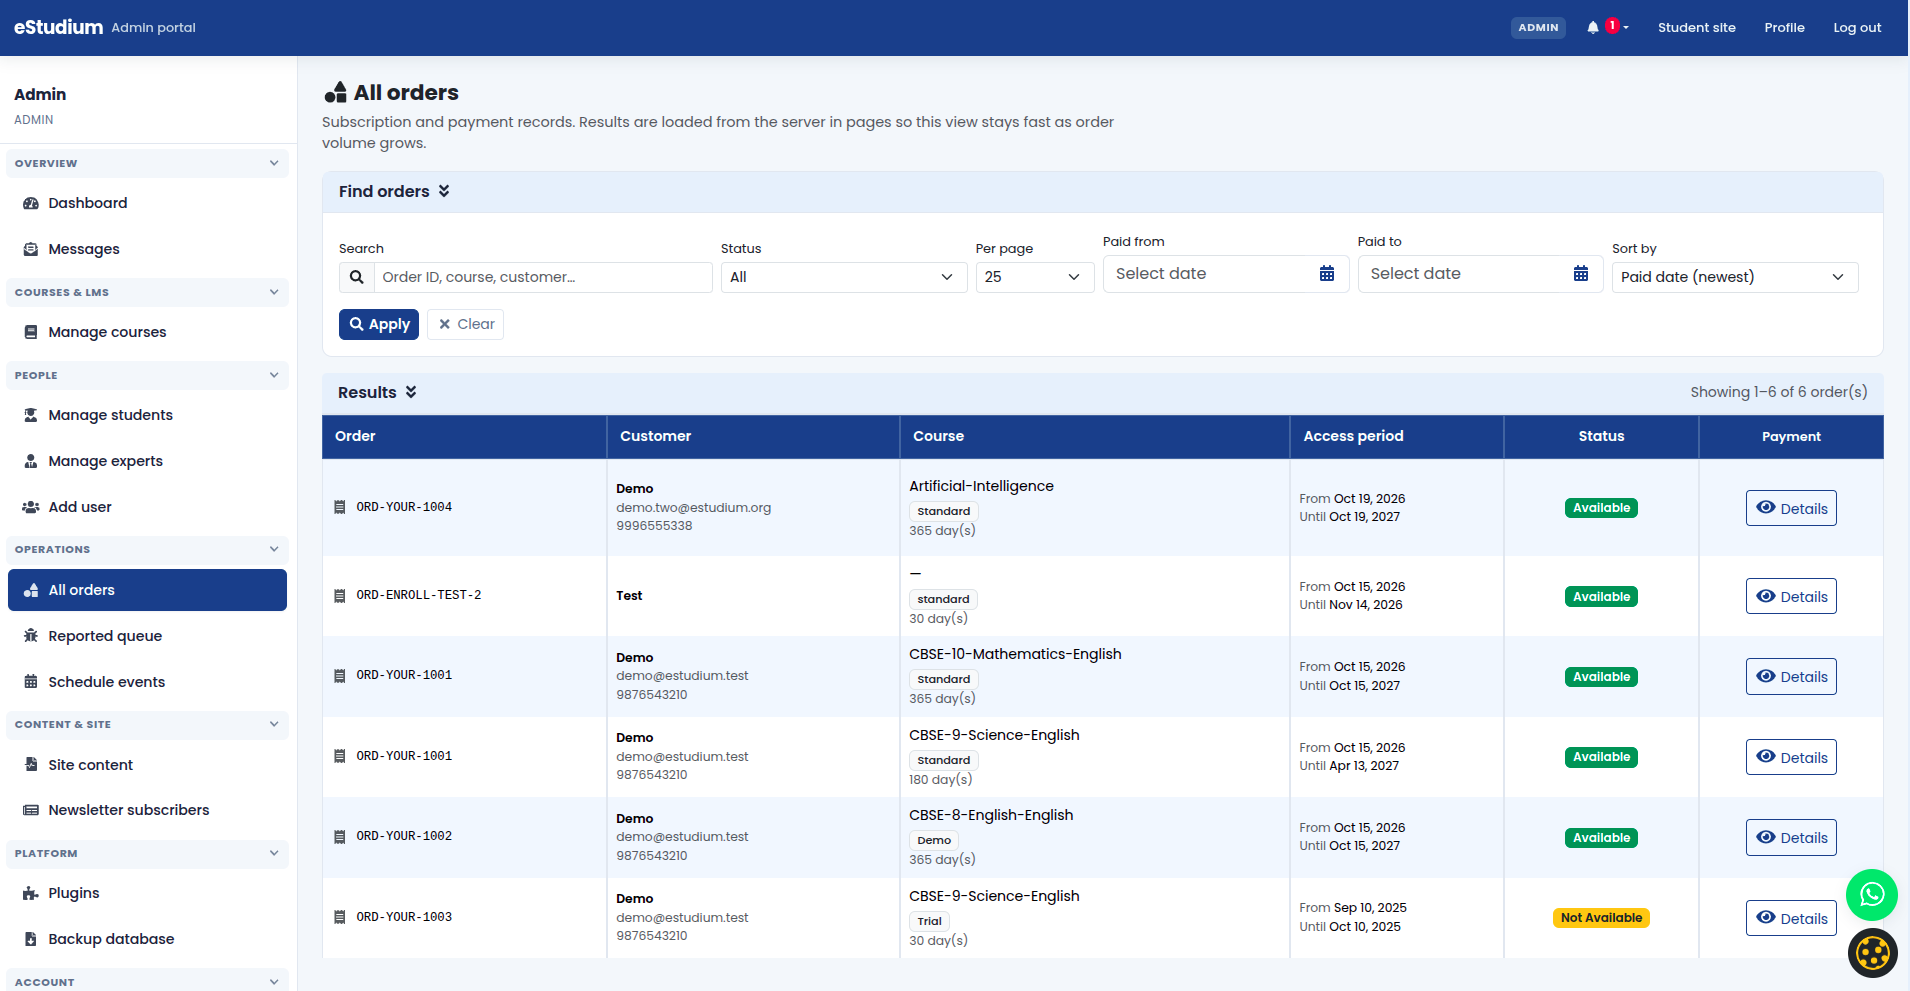Click the Paid from calendar icon
Image resolution: width=1910 pixels, height=991 pixels.
[x=1327, y=274]
